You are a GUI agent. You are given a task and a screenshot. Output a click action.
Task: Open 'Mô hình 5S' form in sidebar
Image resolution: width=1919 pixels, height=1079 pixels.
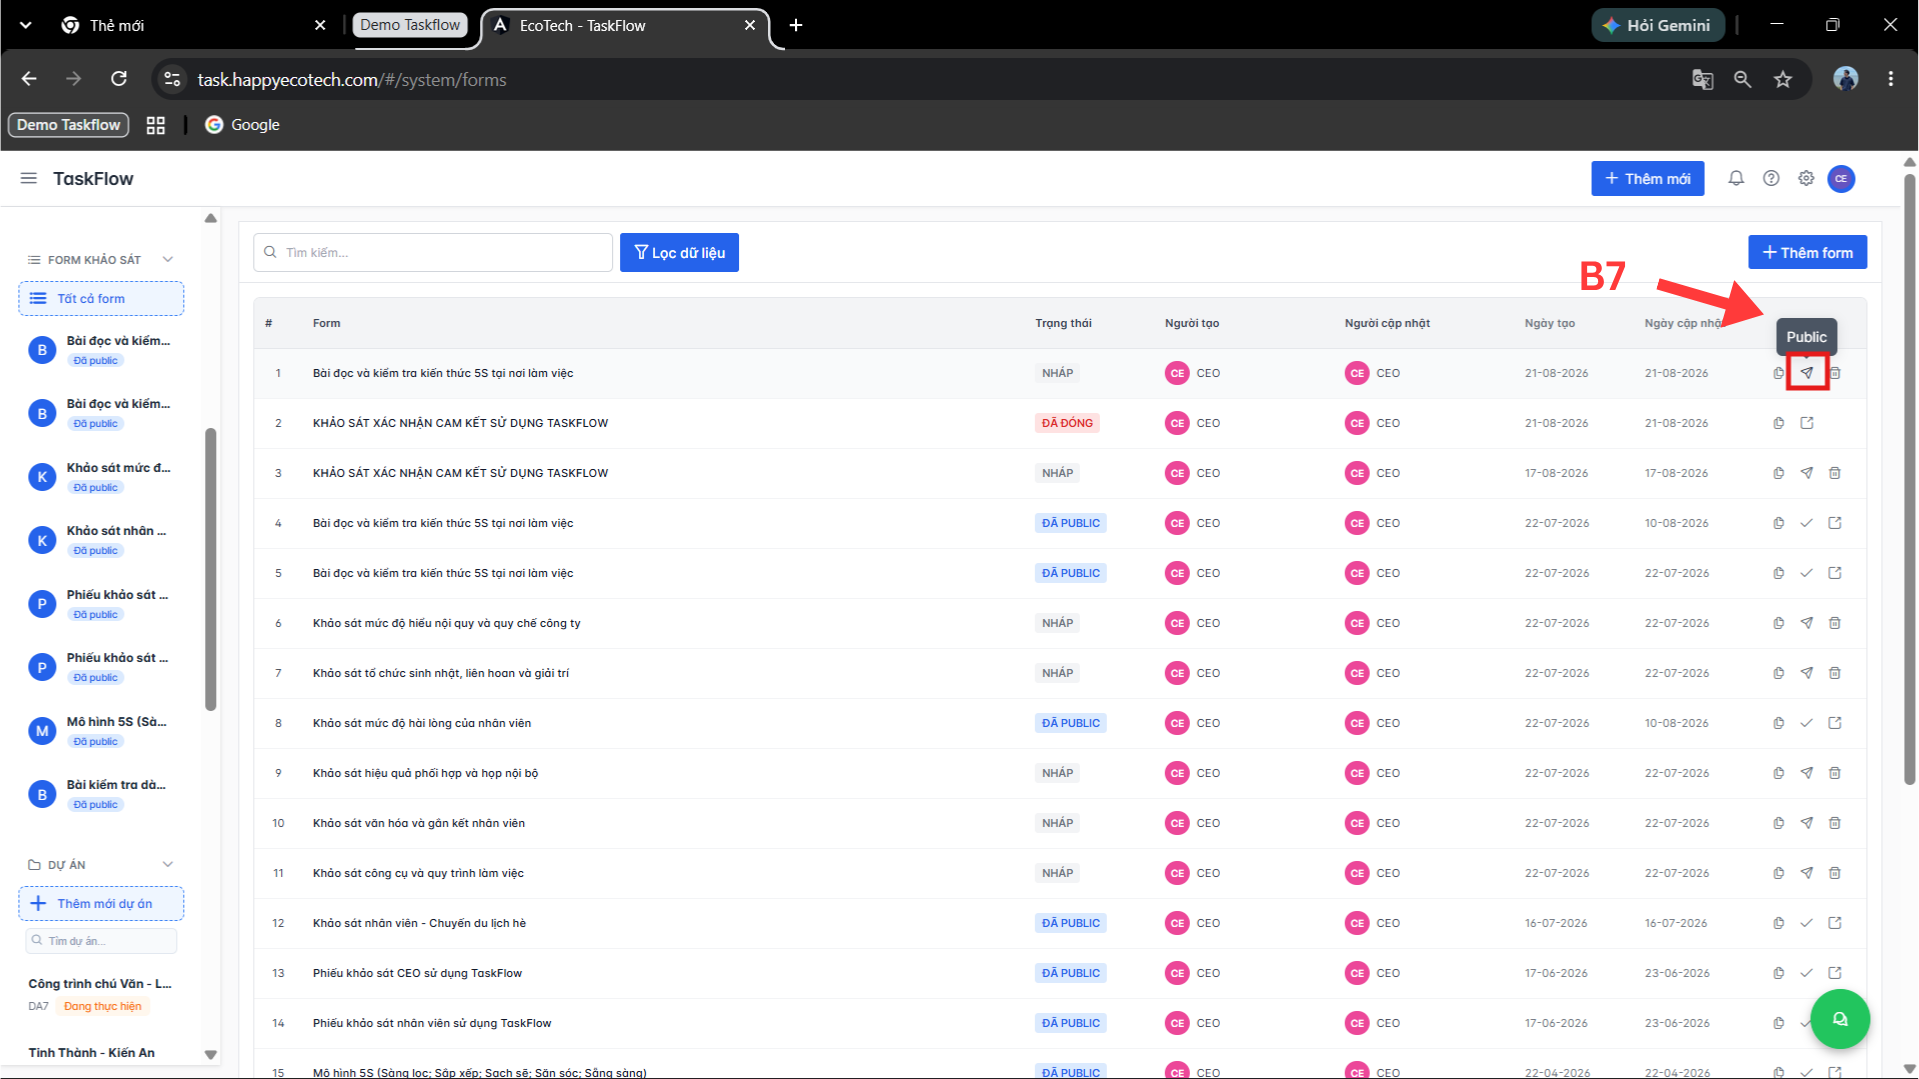[x=101, y=730]
